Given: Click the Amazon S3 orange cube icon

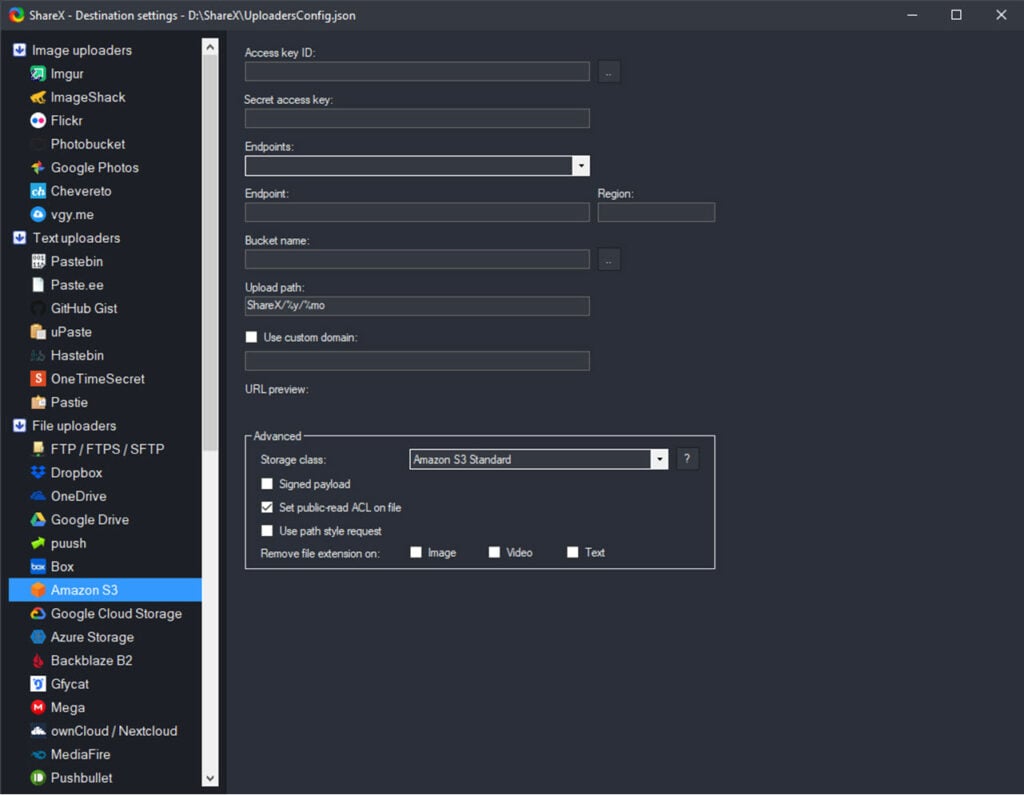Looking at the screenshot, I should click(38, 591).
